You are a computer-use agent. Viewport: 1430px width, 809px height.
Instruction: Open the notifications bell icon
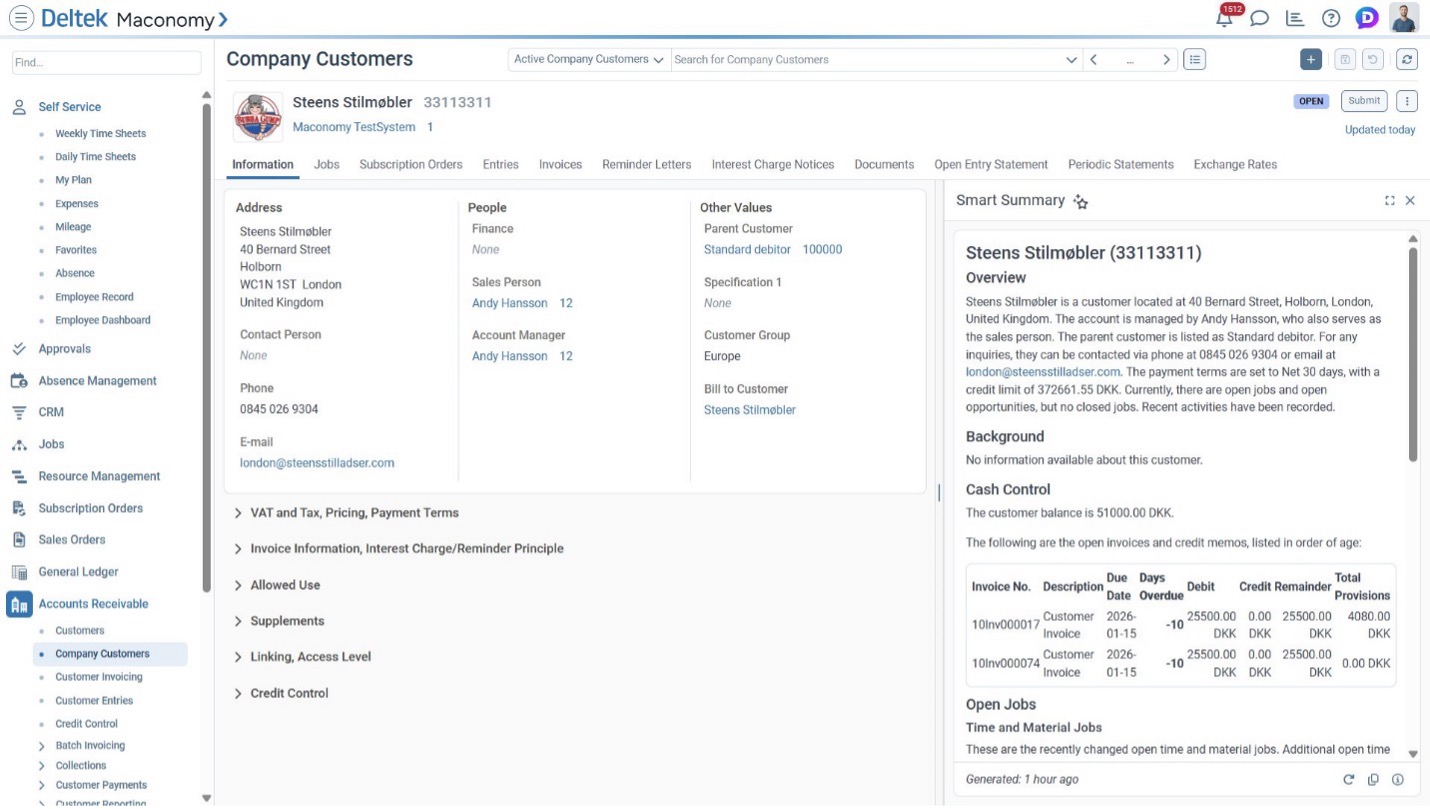pos(1224,18)
